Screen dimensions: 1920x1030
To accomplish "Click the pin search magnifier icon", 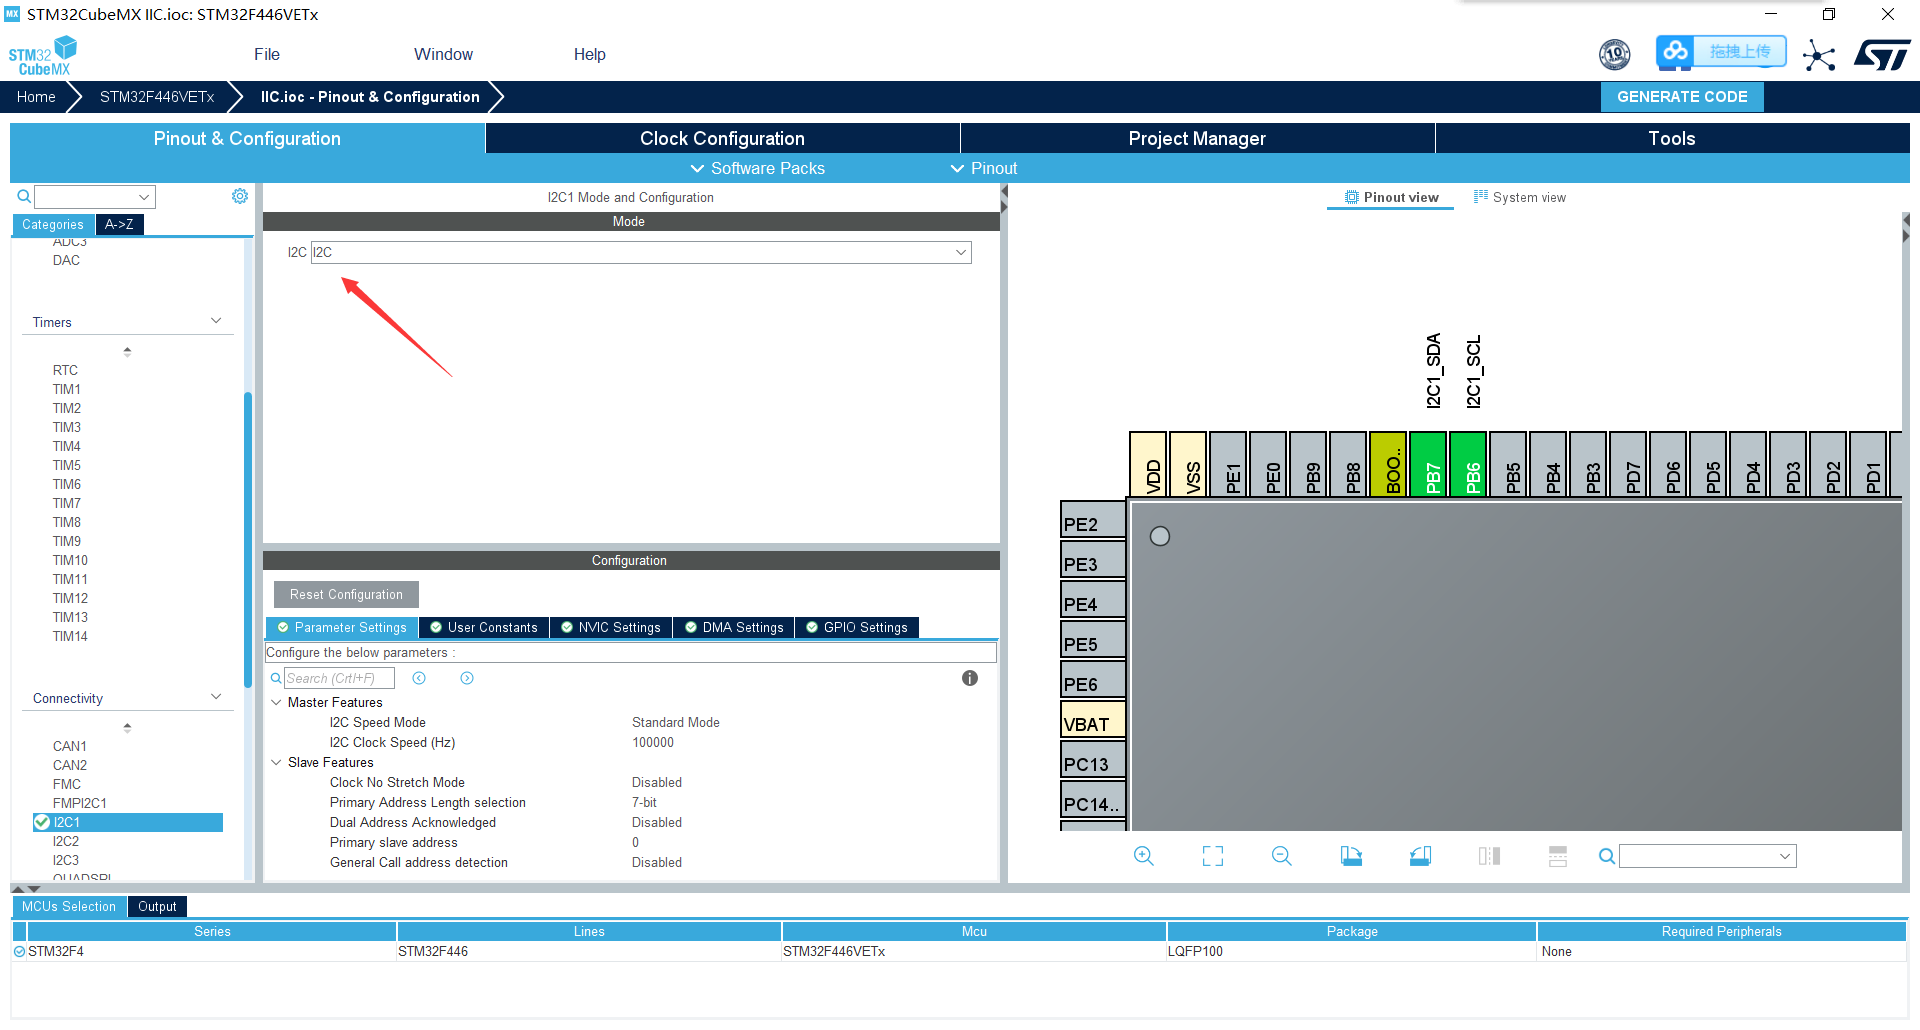I will [x=1606, y=856].
